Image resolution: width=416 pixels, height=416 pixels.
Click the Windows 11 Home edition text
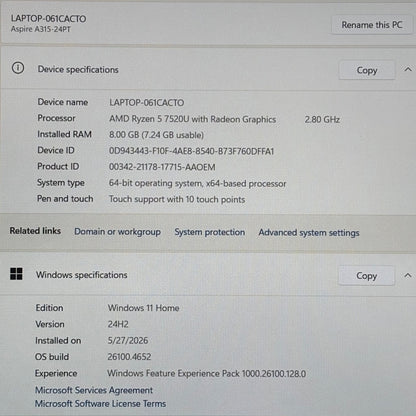pyautogui.click(x=143, y=308)
